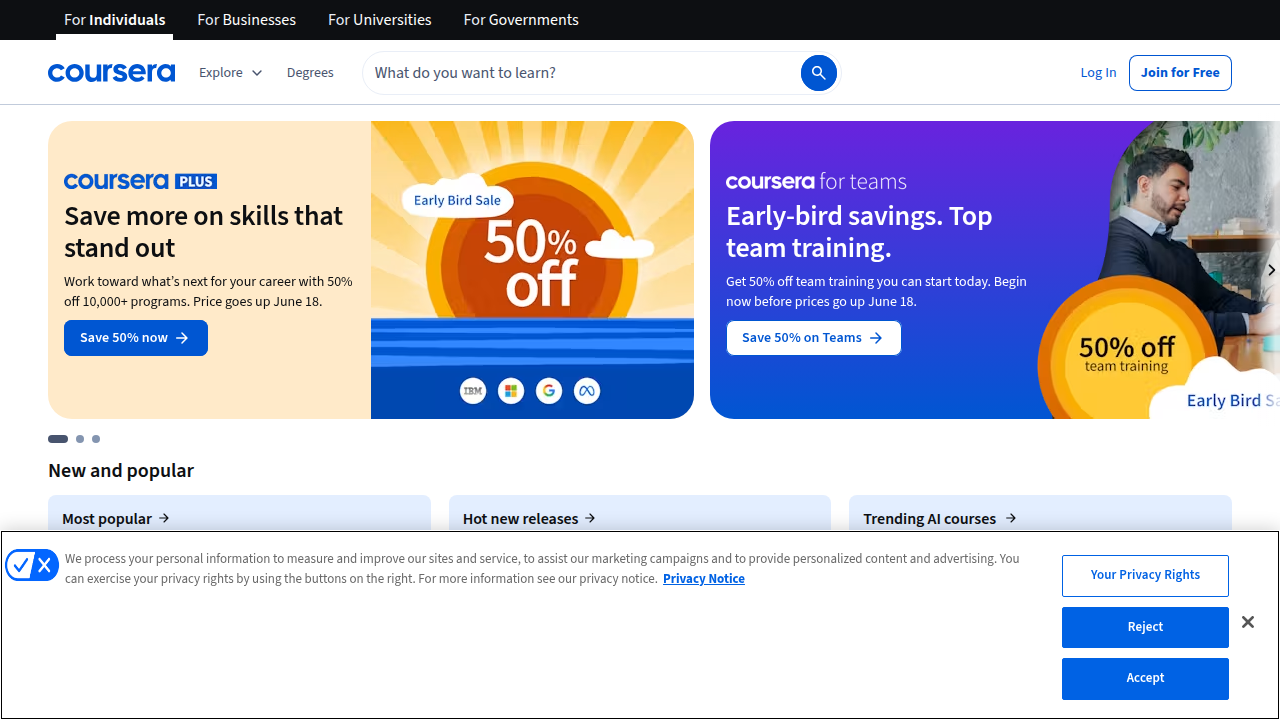1280x720 pixels.
Task: Go to the third carousel slide dot
Action: 96,439
